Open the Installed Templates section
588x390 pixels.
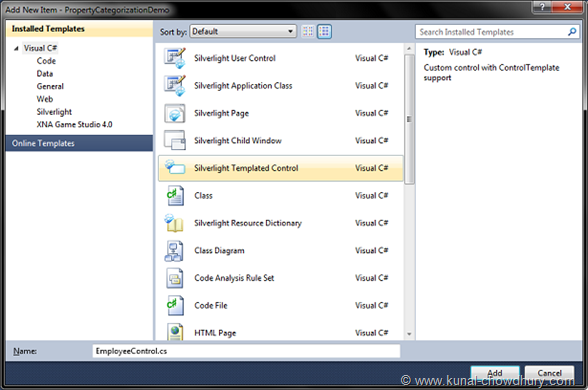[x=79, y=29]
